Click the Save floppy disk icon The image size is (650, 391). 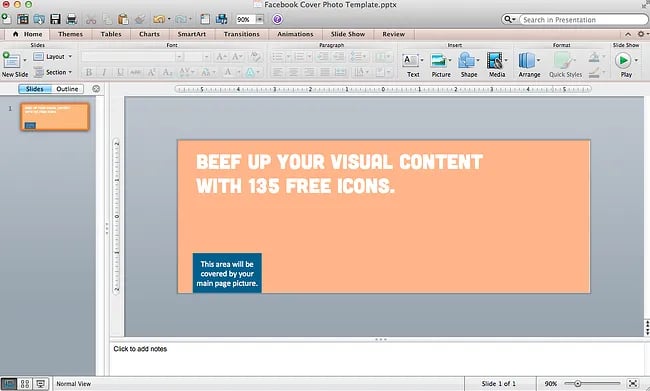point(55,19)
